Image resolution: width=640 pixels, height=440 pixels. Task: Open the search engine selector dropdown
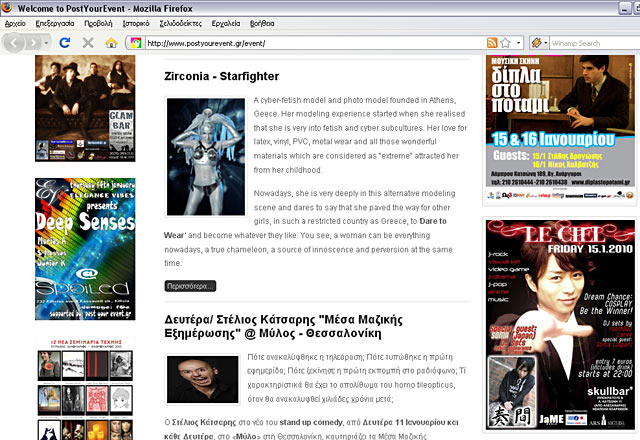(x=539, y=43)
